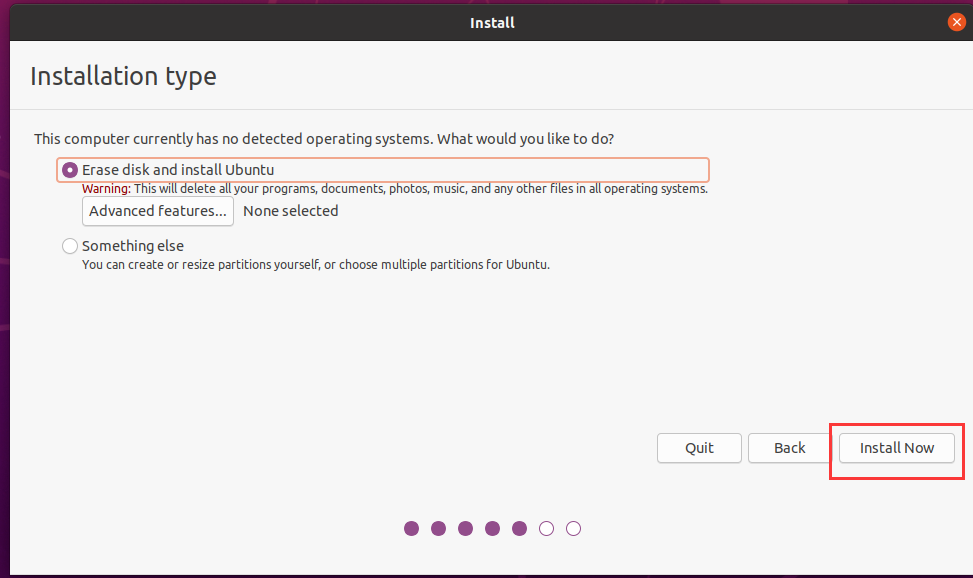
Task: Open the Advanced features dialog
Action: pos(158,211)
